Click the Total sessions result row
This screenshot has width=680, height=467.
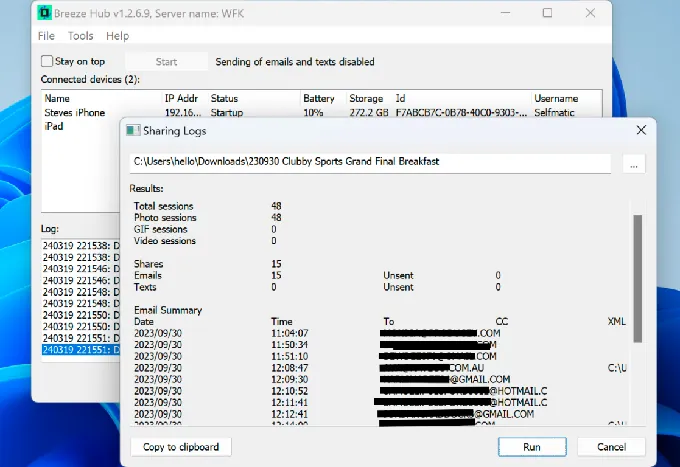coord(207,206)
